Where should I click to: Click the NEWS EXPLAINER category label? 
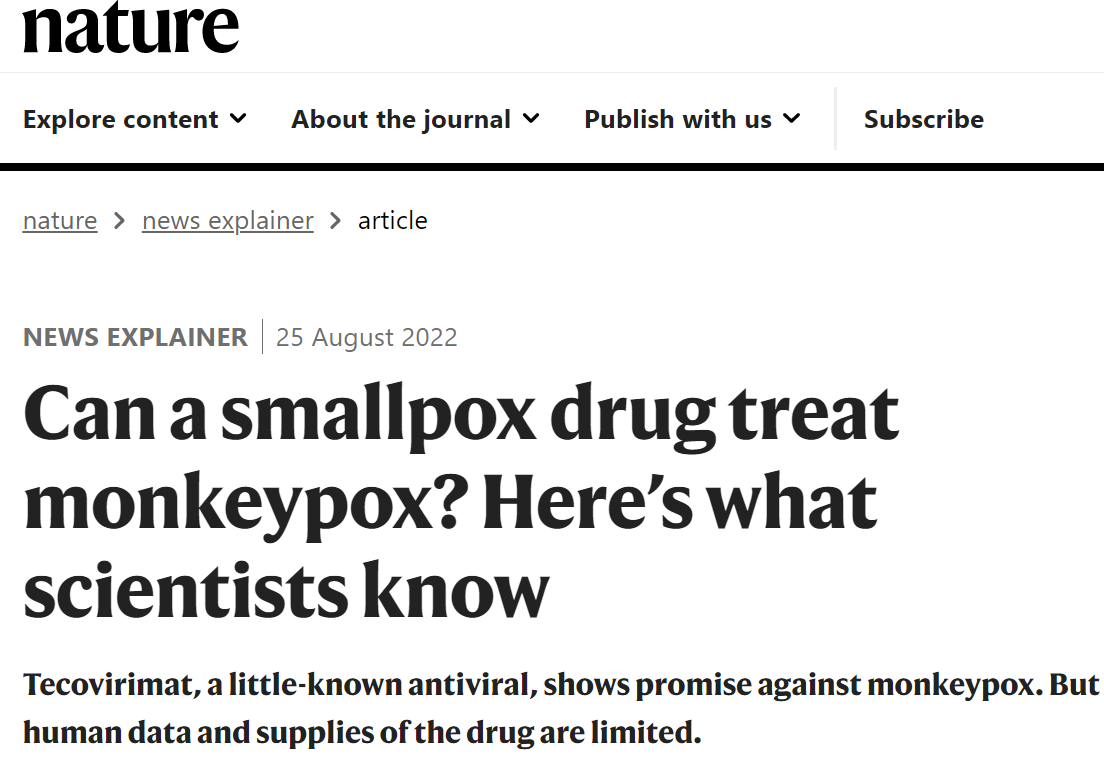click(x=135, y=337)
